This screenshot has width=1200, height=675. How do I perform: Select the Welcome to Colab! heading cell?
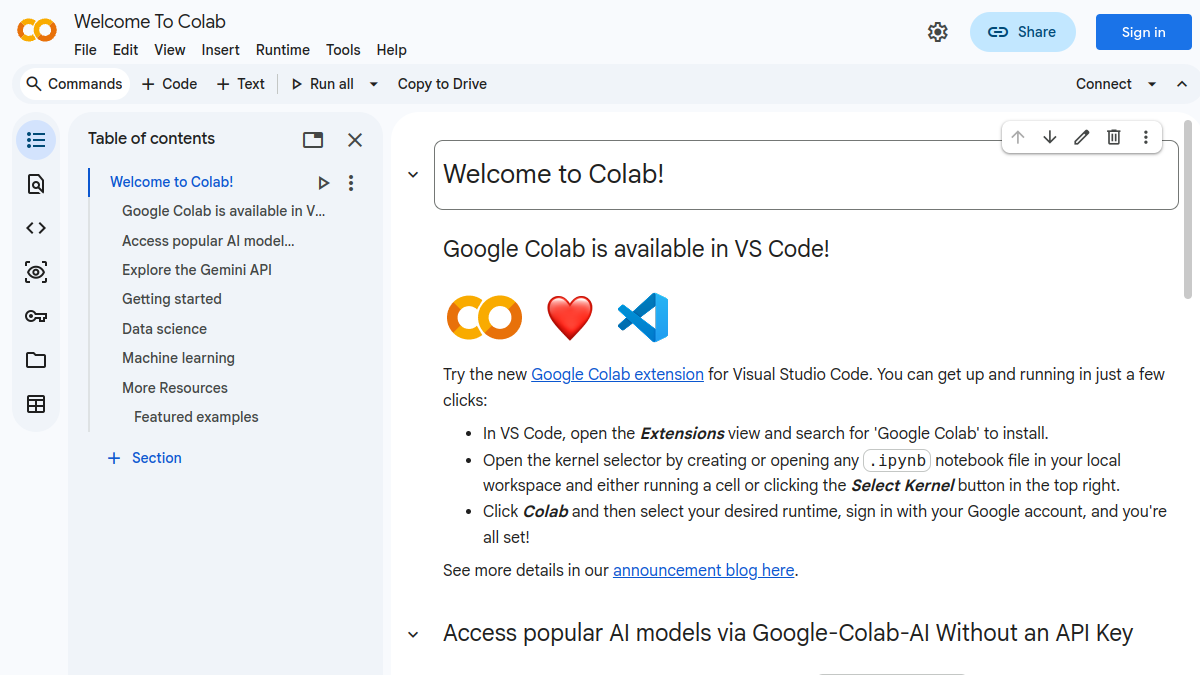click(x=806, y=175)
